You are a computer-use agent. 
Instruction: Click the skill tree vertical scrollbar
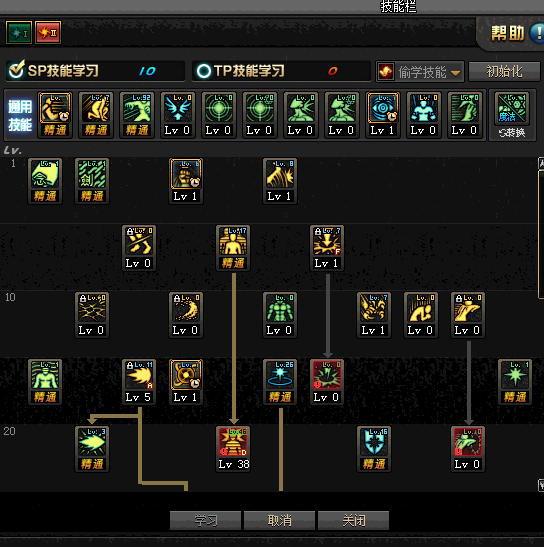pyautogui.click(x=541, y=324)
